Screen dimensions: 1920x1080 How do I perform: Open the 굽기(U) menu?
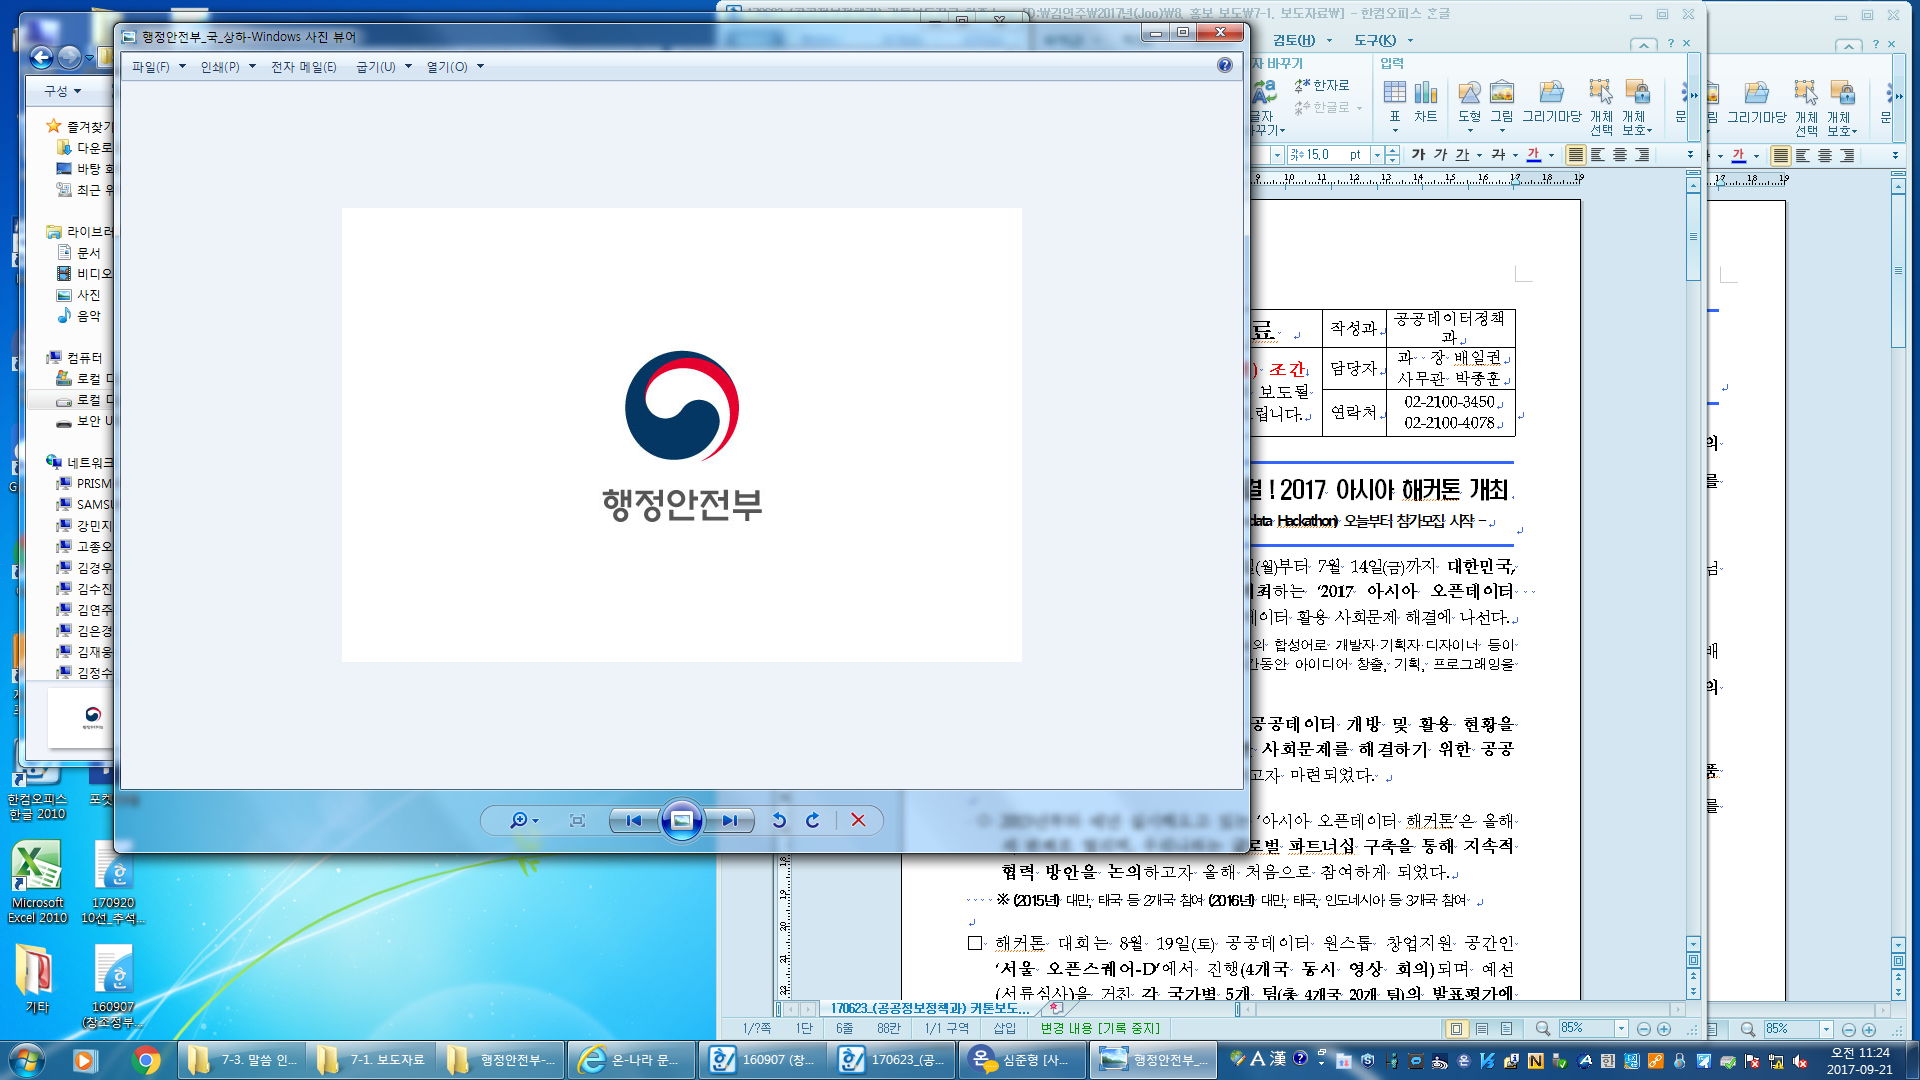pyautogui.click(x=384, y=67)
